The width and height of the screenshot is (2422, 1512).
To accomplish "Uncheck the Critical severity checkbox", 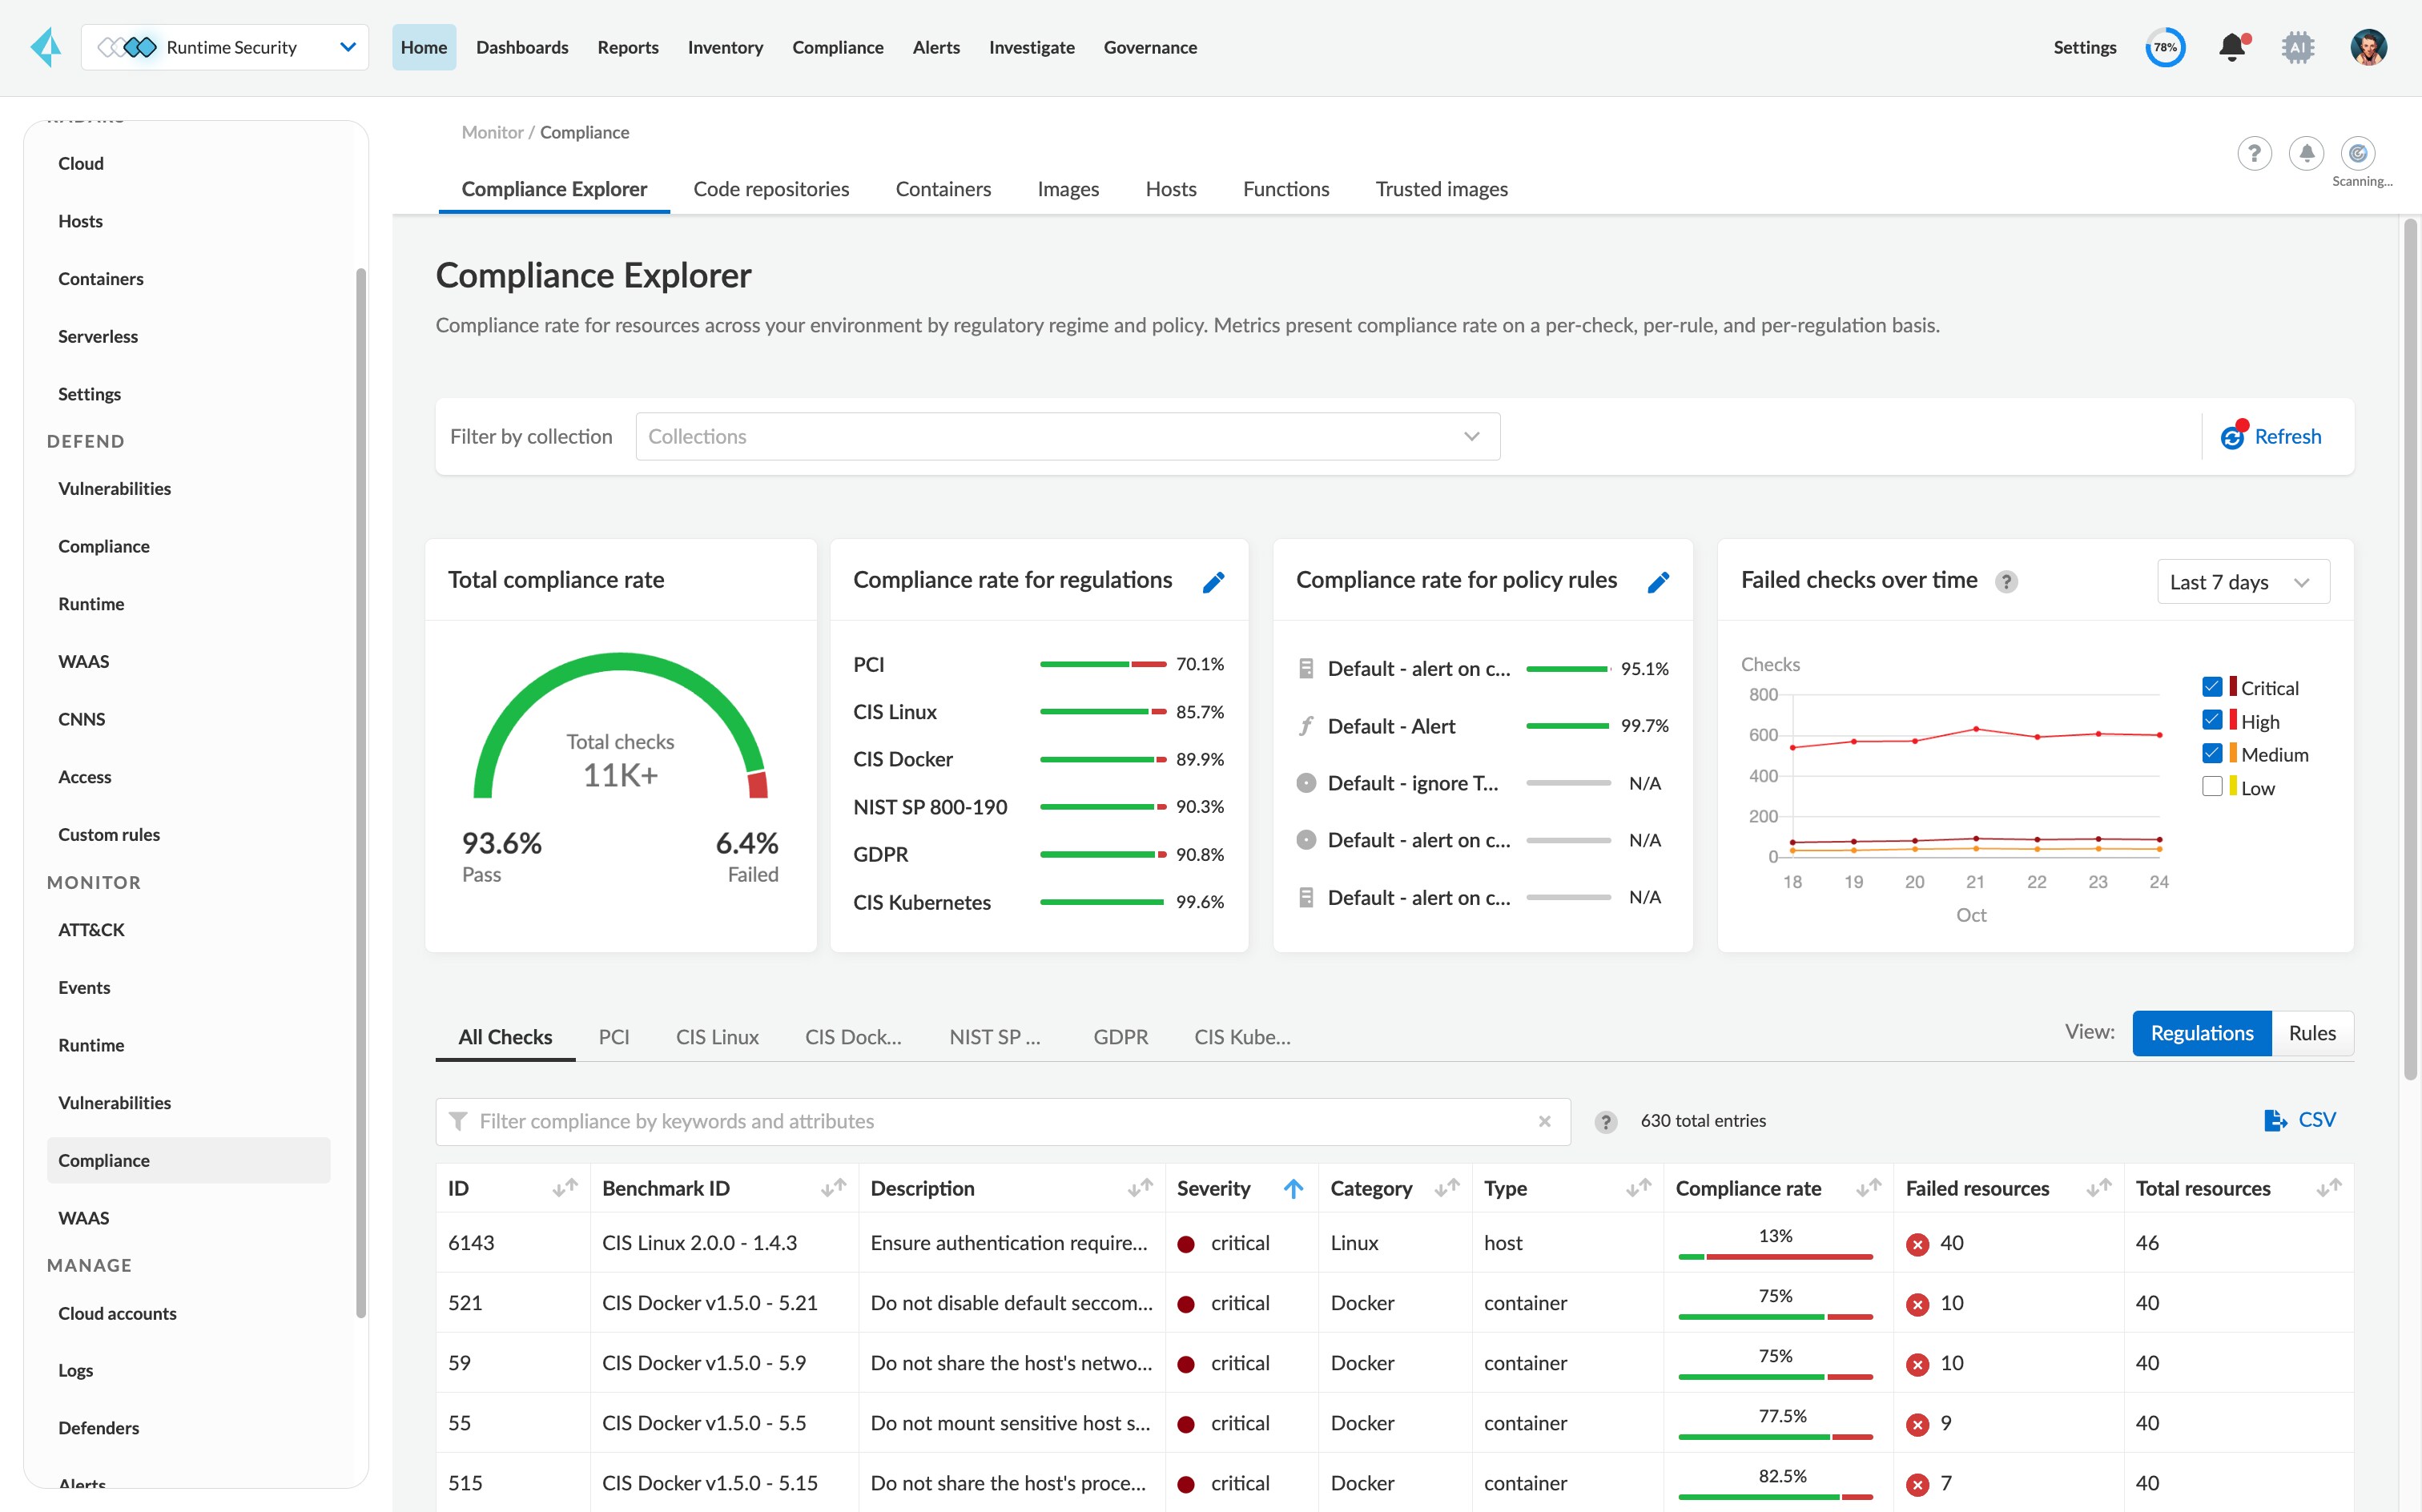I will click(2211, 687).
